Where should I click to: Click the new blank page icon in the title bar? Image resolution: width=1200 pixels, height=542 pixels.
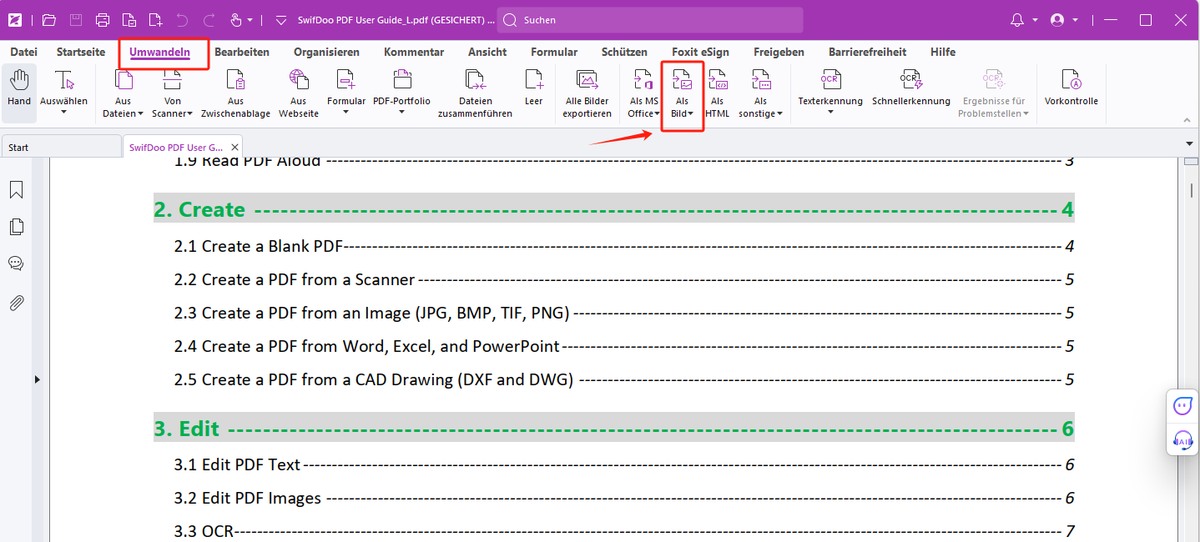[x=155, y=20]
